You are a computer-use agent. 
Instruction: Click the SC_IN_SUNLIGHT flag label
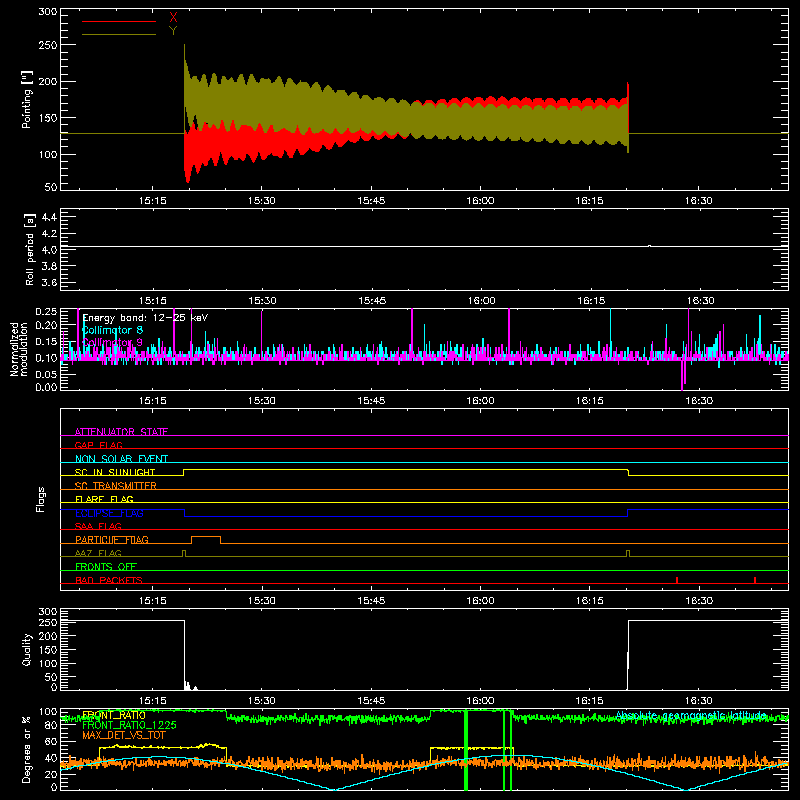tap(115, 472)
